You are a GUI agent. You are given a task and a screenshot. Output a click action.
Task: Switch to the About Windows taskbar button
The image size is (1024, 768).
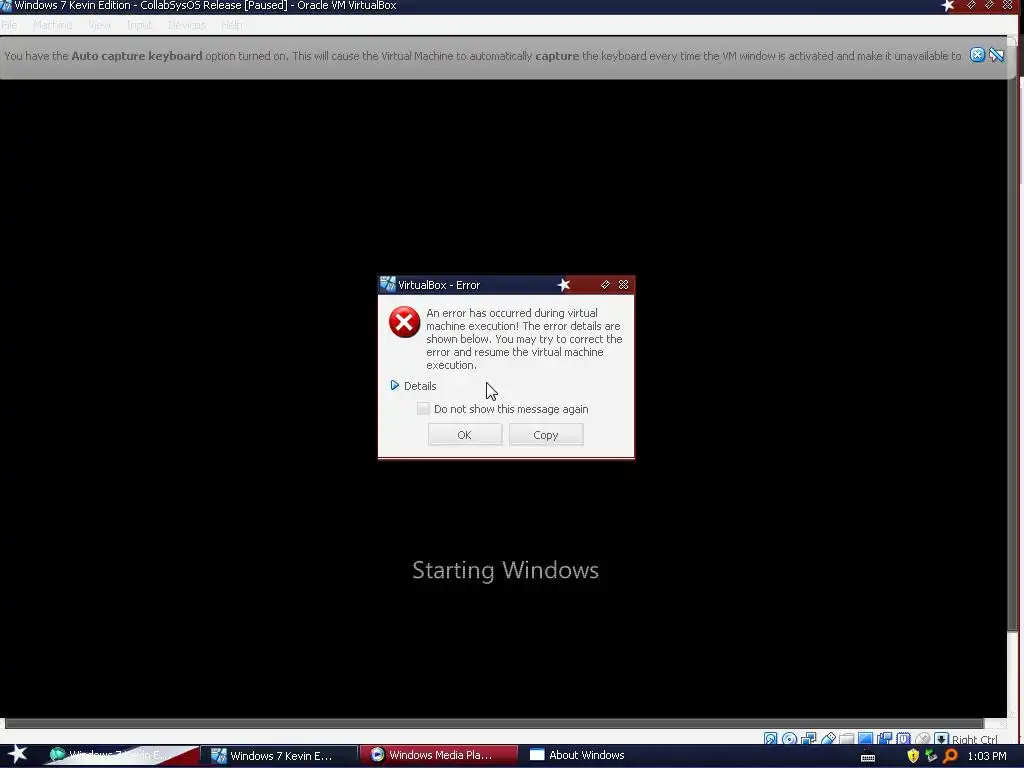[x=577, y=755]
